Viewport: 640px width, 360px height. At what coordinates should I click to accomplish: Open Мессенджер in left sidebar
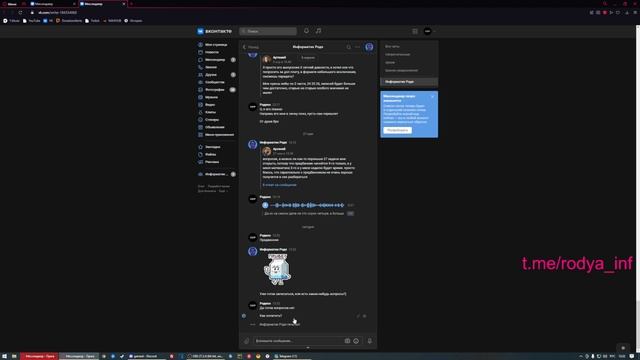pos(216,60)
